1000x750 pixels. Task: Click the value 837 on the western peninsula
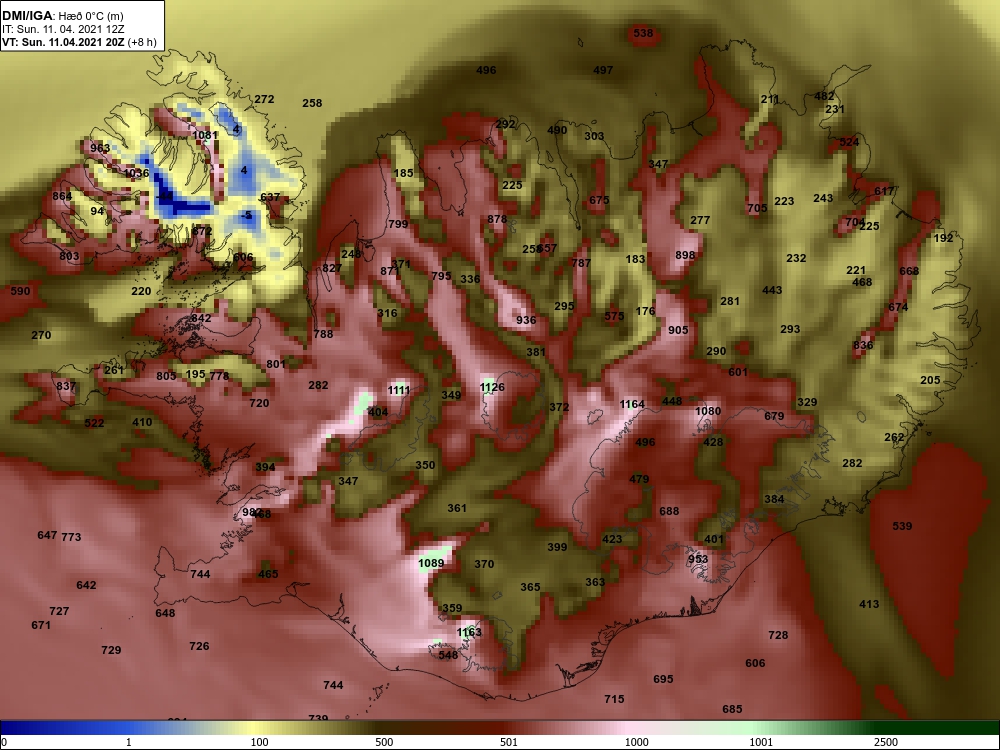[66, 386]
